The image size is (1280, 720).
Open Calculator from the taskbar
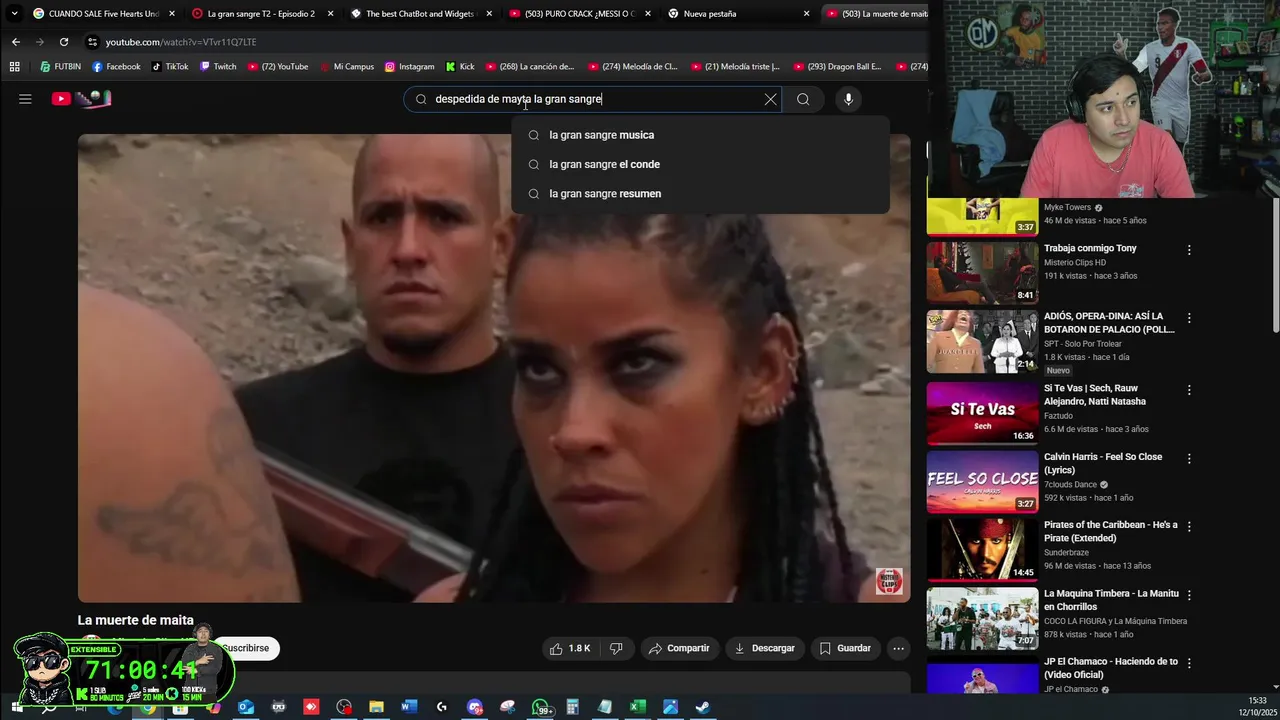[x=572, y=707]
